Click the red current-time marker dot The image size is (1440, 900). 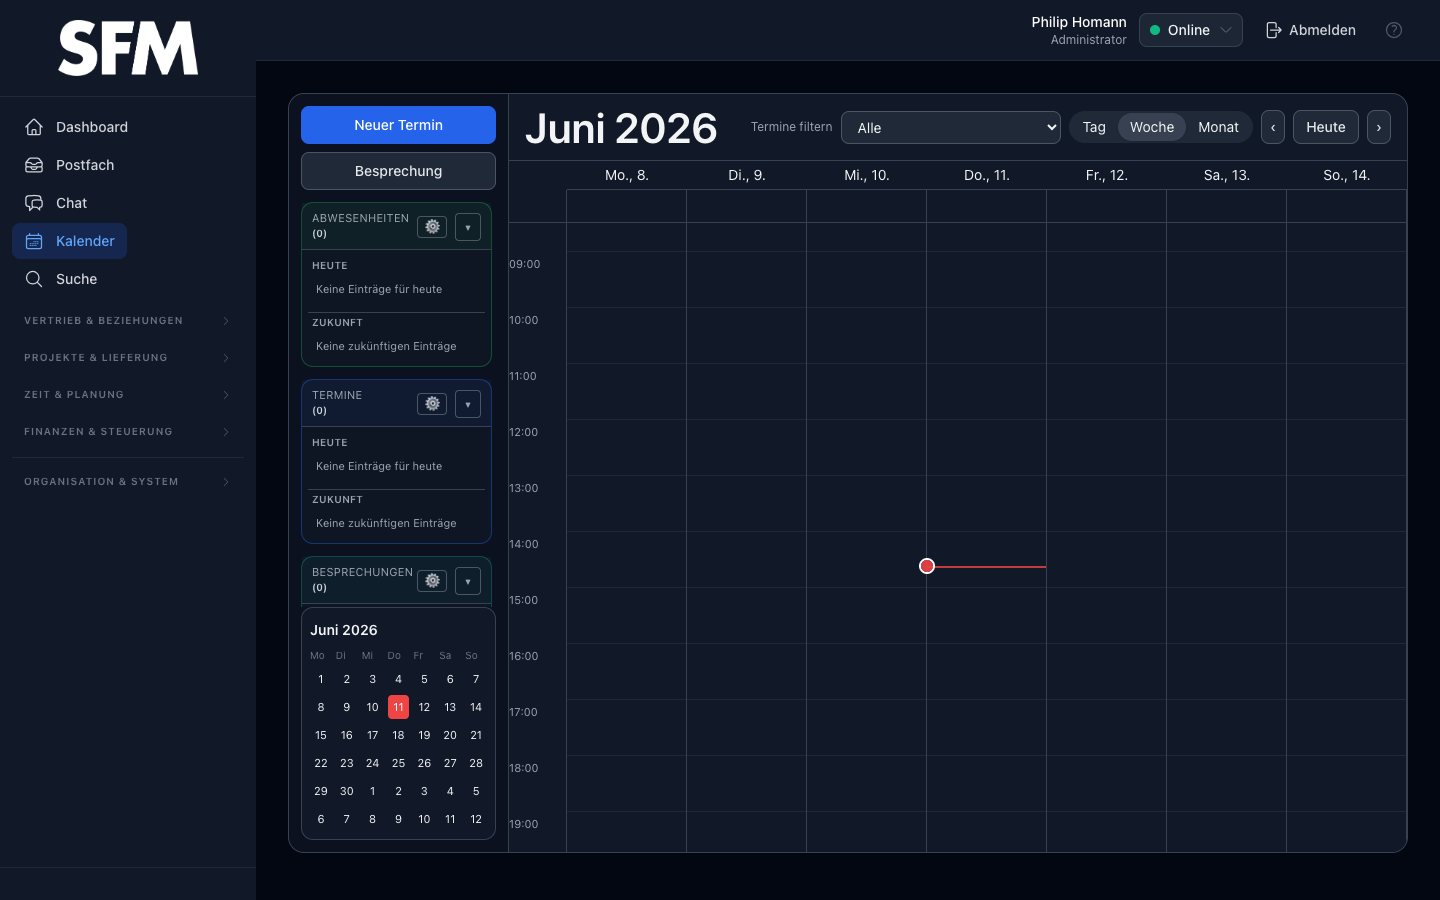[927, 566]
